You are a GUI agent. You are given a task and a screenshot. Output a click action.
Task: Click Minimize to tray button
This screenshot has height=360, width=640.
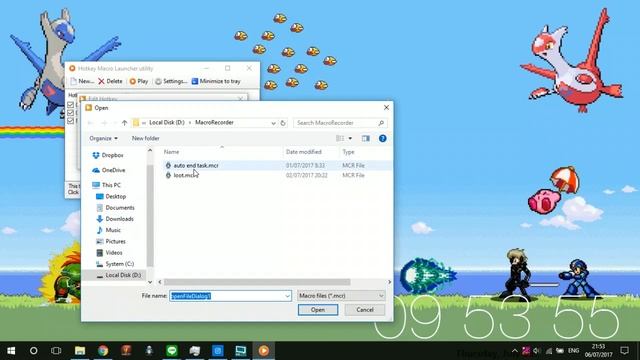[216, 81]
